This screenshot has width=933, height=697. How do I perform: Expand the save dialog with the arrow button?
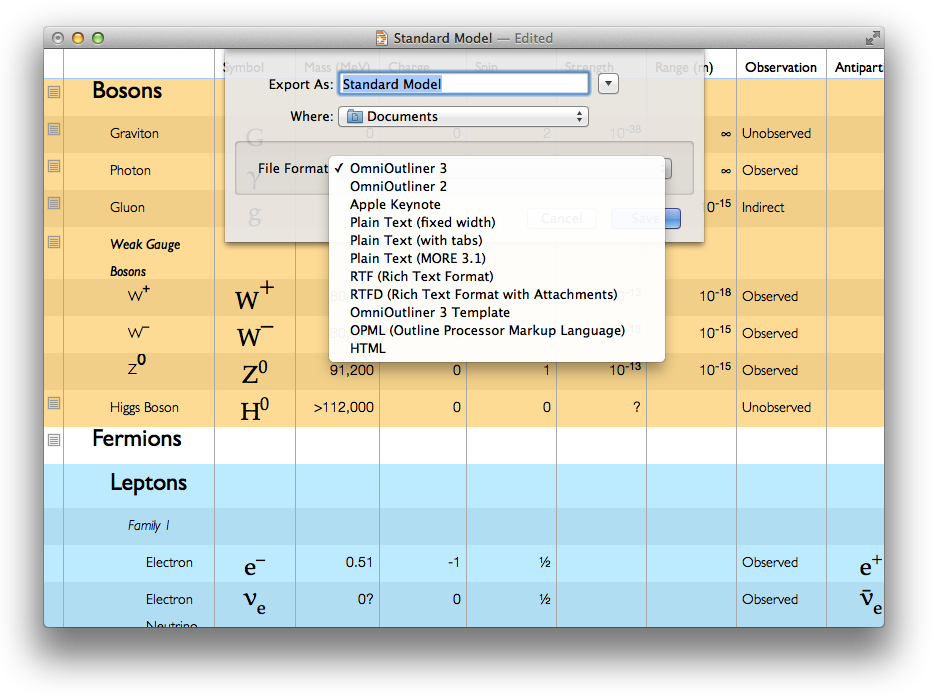point(608,84)
